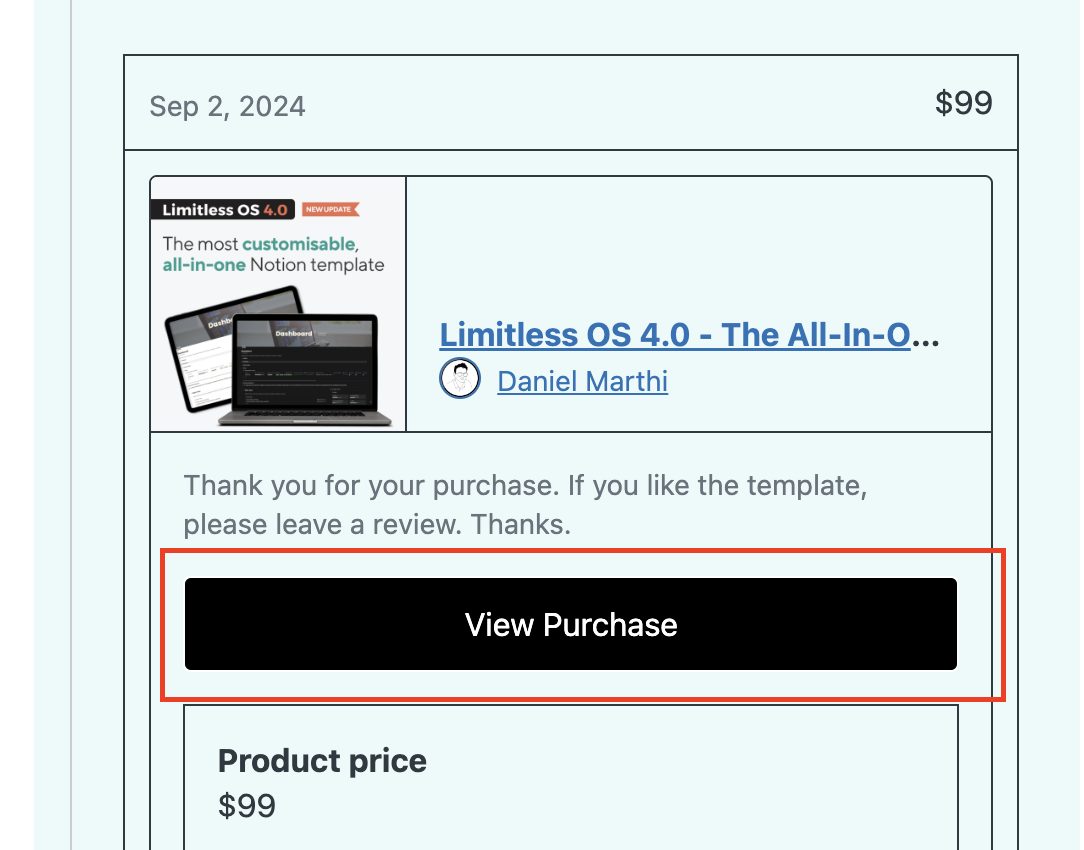Screen dimensions: 1084x850
Task: Click the $99 value under Product price
Action: [x=247, y=806]
